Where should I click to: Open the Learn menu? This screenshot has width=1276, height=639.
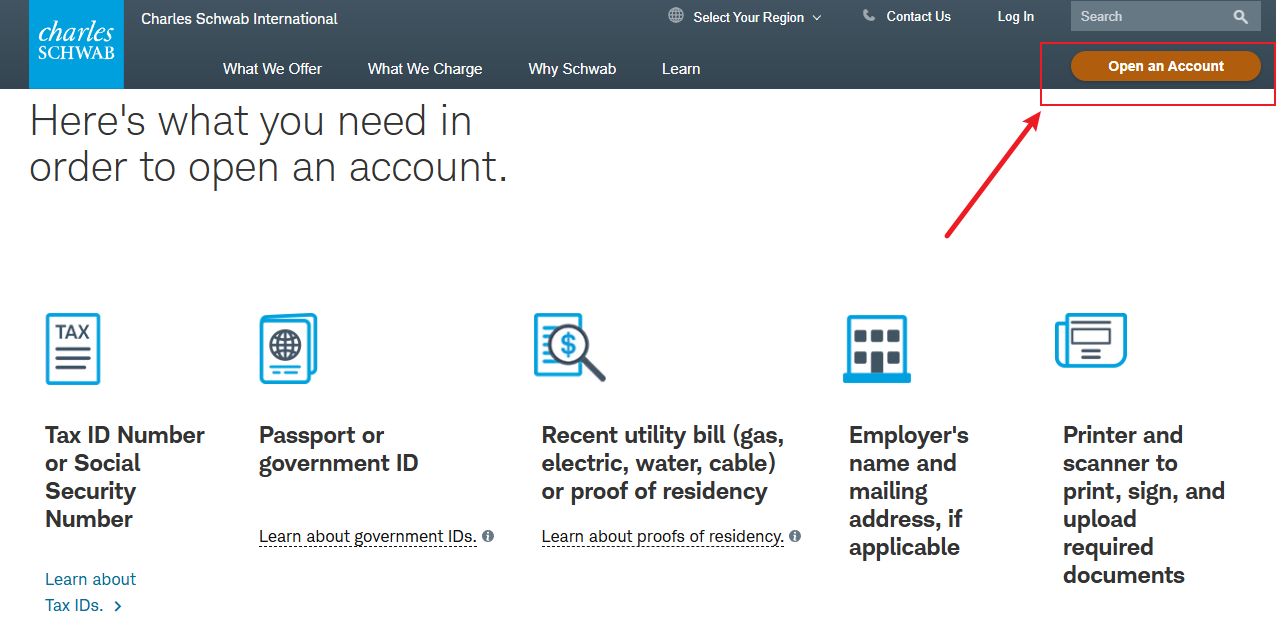coord(681,69)
